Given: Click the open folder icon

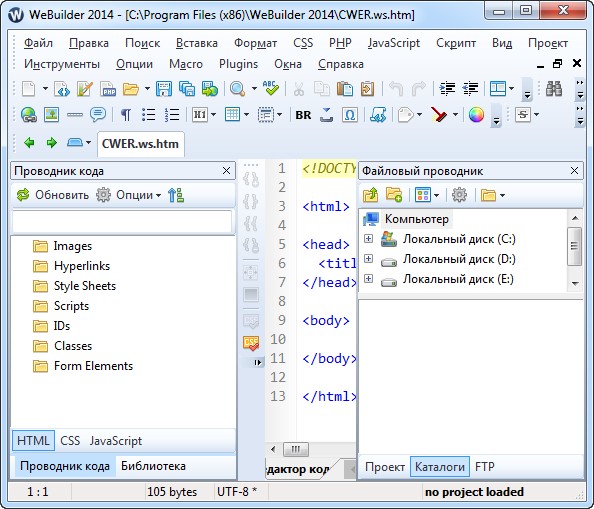Looking at the screenshot, I should [131, 89].
